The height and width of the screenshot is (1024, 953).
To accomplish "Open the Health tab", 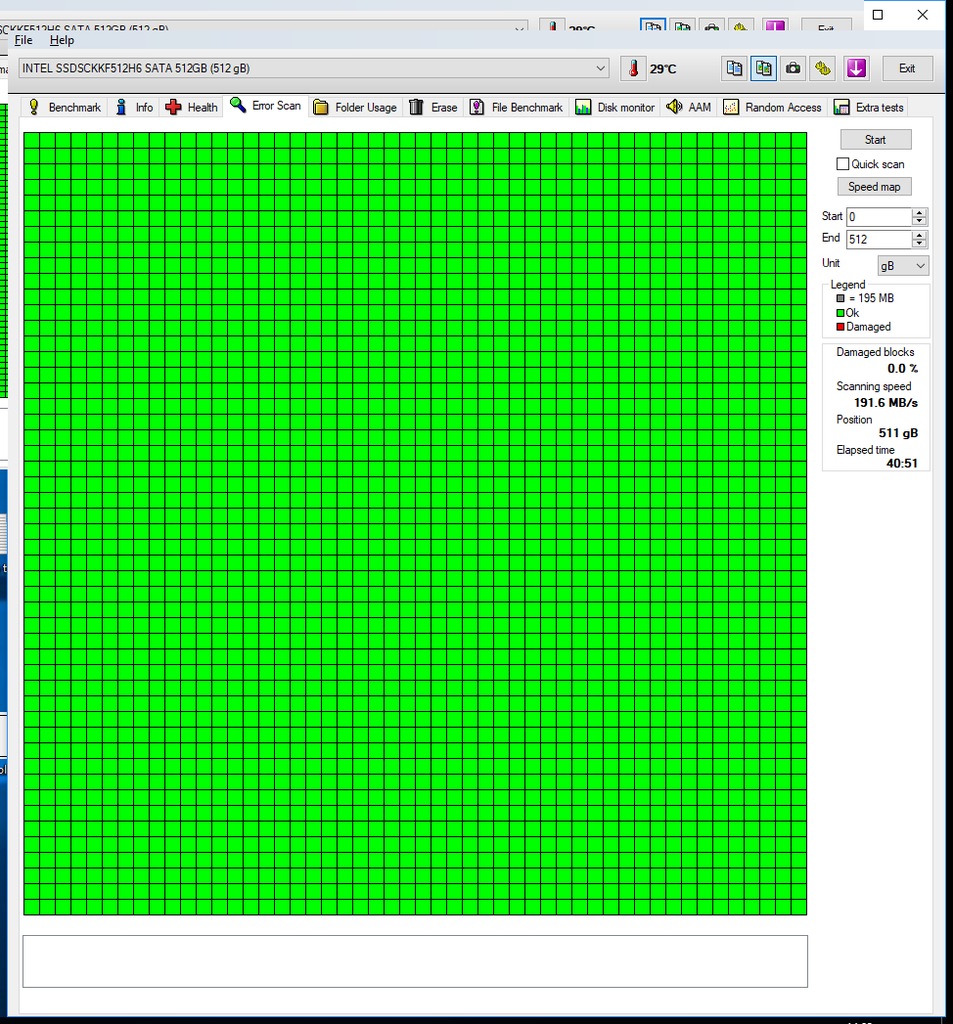I will 191,107.
